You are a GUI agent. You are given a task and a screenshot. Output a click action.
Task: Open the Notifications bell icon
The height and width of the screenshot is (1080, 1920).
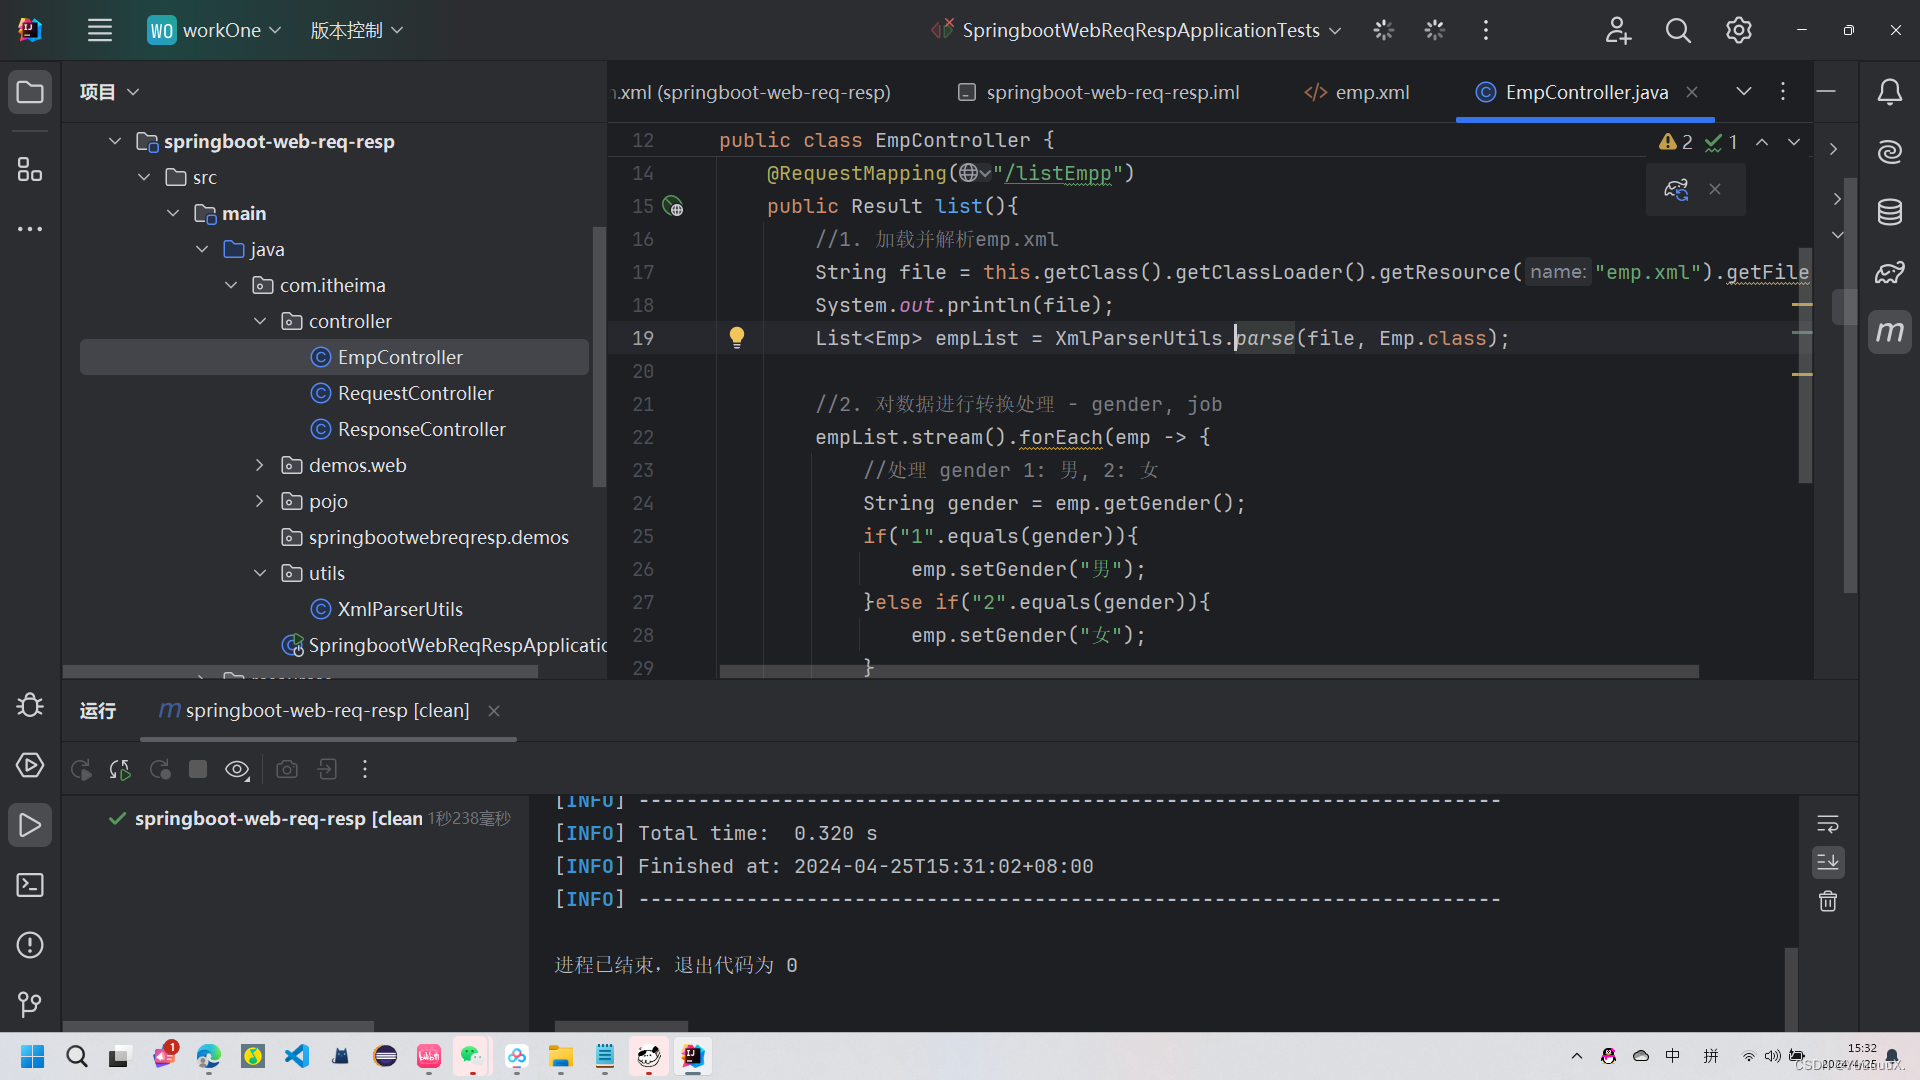[x=1889, y=92]
